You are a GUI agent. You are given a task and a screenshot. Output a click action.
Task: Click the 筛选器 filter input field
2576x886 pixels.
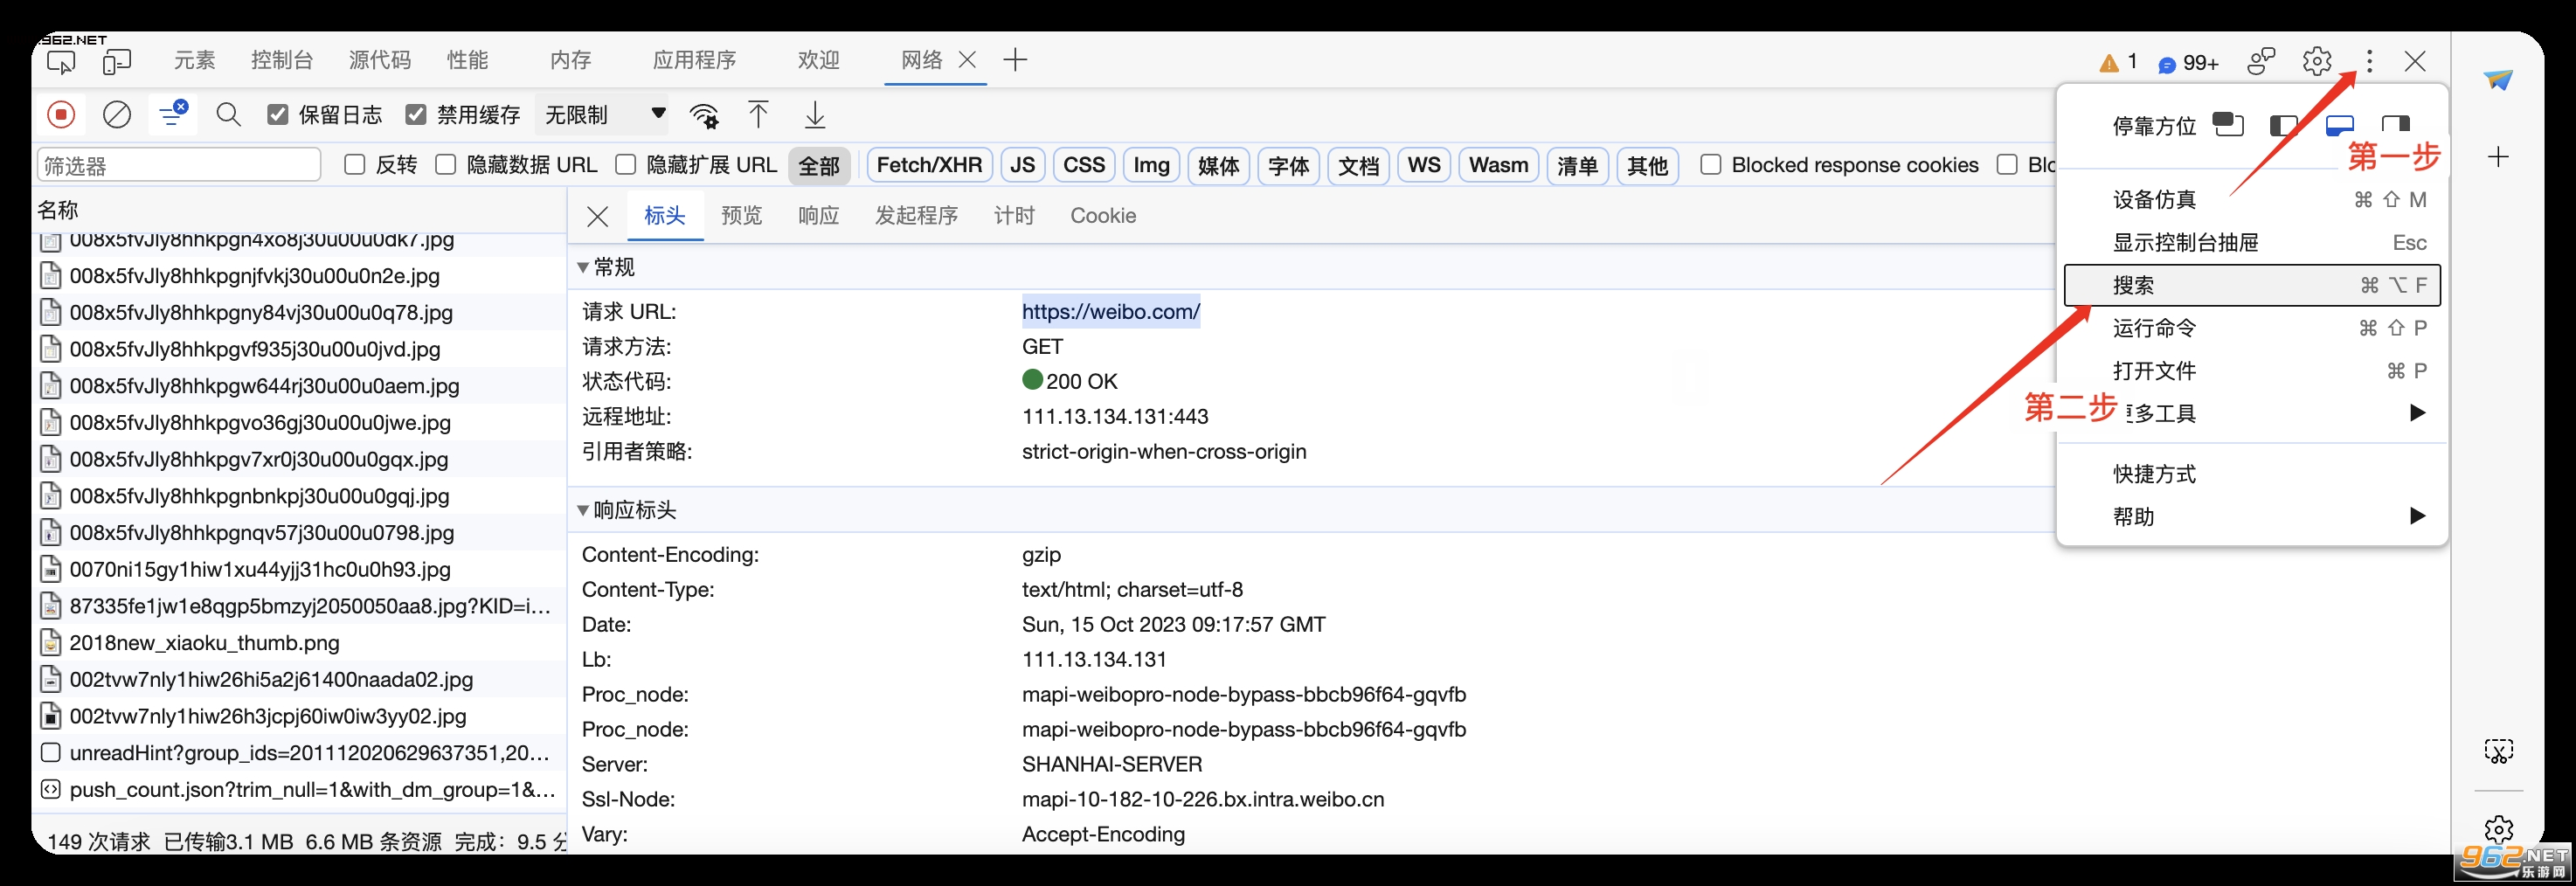[179, 165]
